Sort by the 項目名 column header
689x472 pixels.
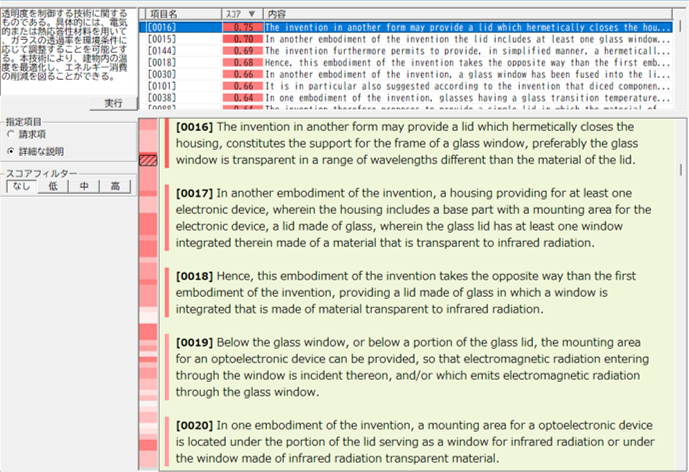point(183,14)
